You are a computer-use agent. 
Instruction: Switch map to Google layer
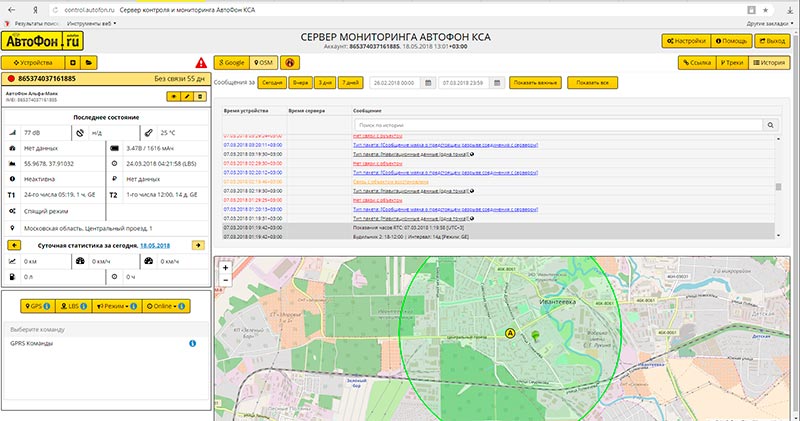click(x=232, y=63)
